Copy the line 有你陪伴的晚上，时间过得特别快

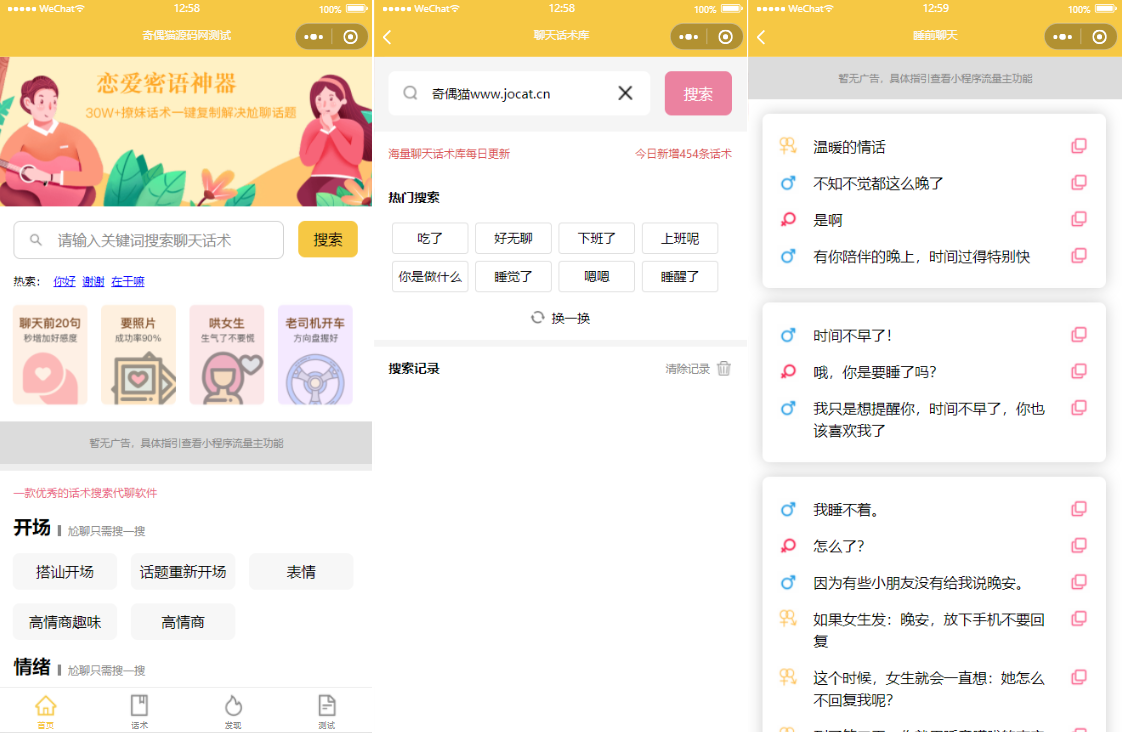point(1079,256)
